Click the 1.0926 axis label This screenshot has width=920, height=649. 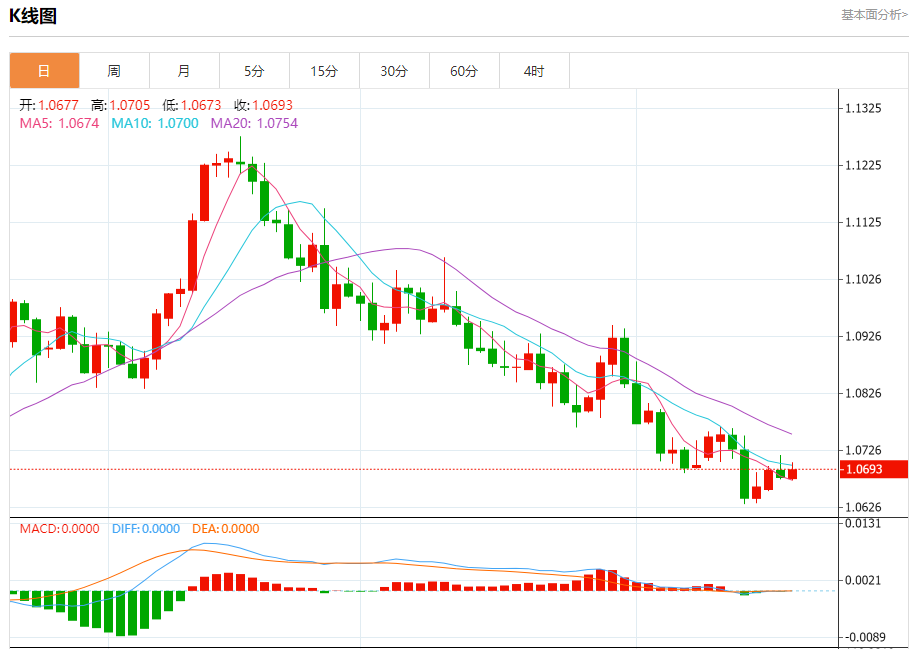(x=863, y=336)
